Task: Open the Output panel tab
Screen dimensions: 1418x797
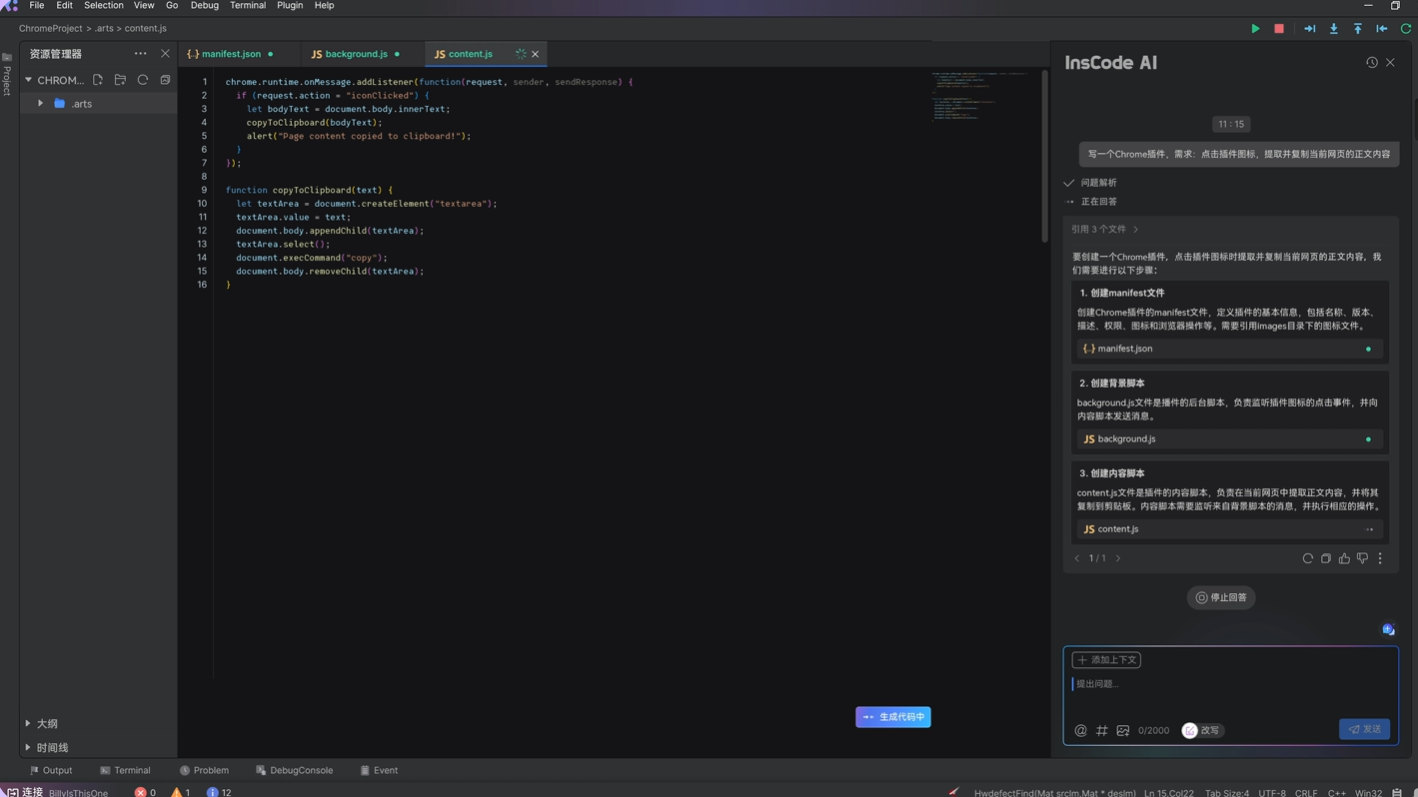Action: [51, 771]
